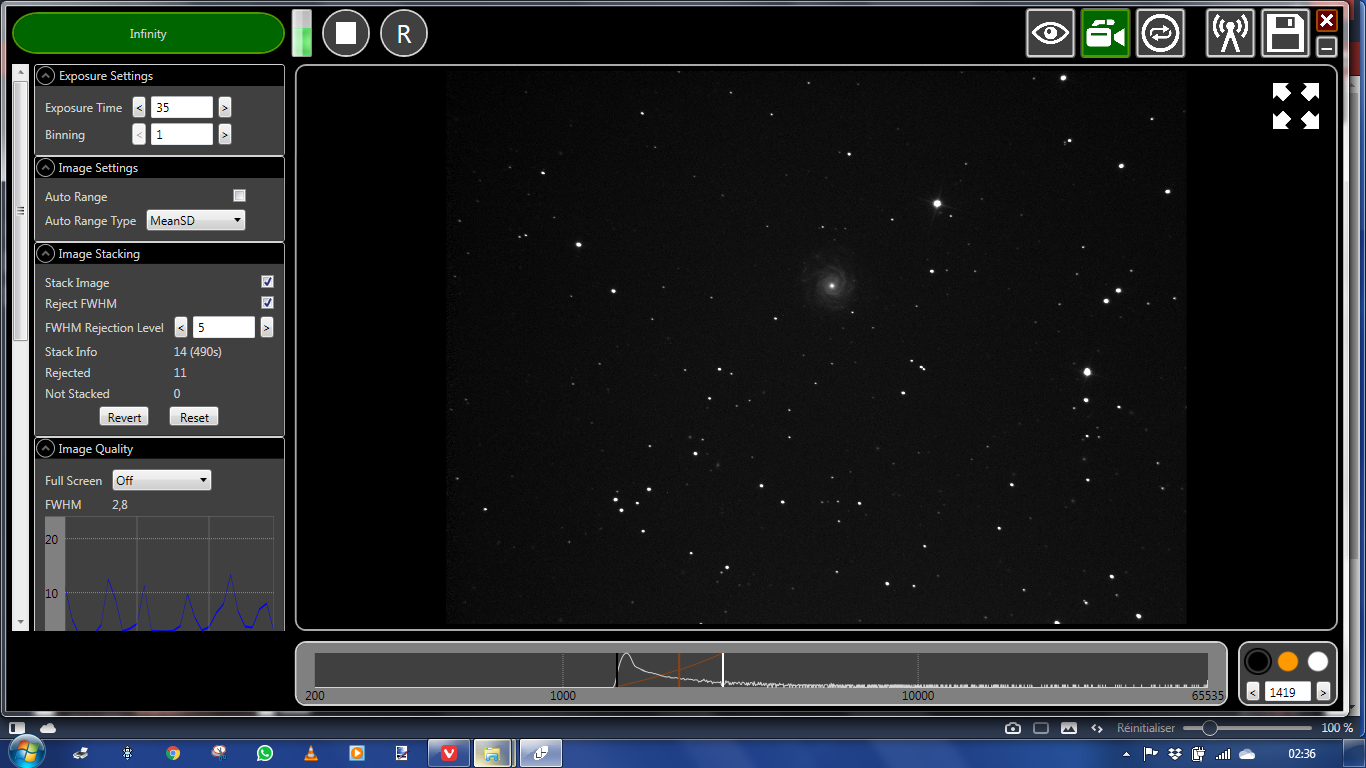Click the orange midpoint marker on histogram
Viewport: 1366px width, 768px height.
pyautogui.click(x=679, y=669)
